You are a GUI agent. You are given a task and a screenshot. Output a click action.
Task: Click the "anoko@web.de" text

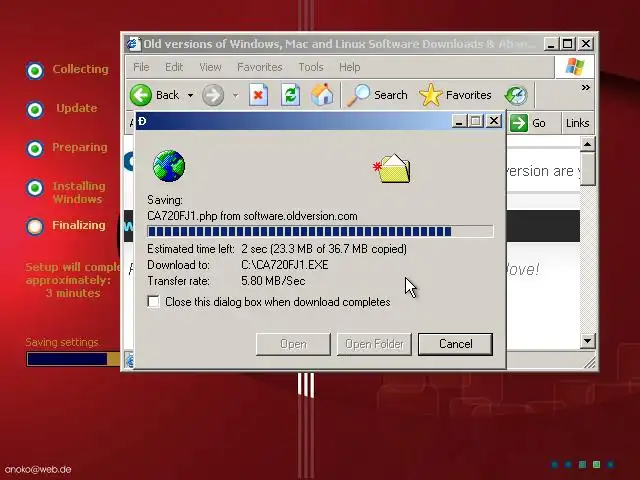click(x=38, y=469)
